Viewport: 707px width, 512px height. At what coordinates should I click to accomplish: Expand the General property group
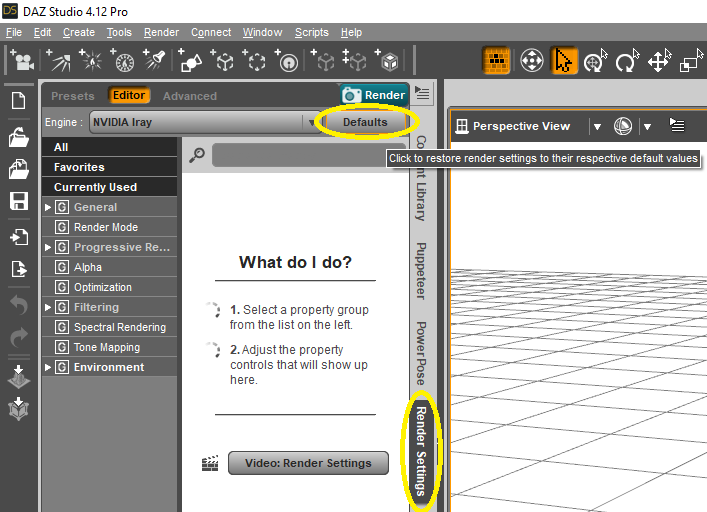tap(48, 207)
